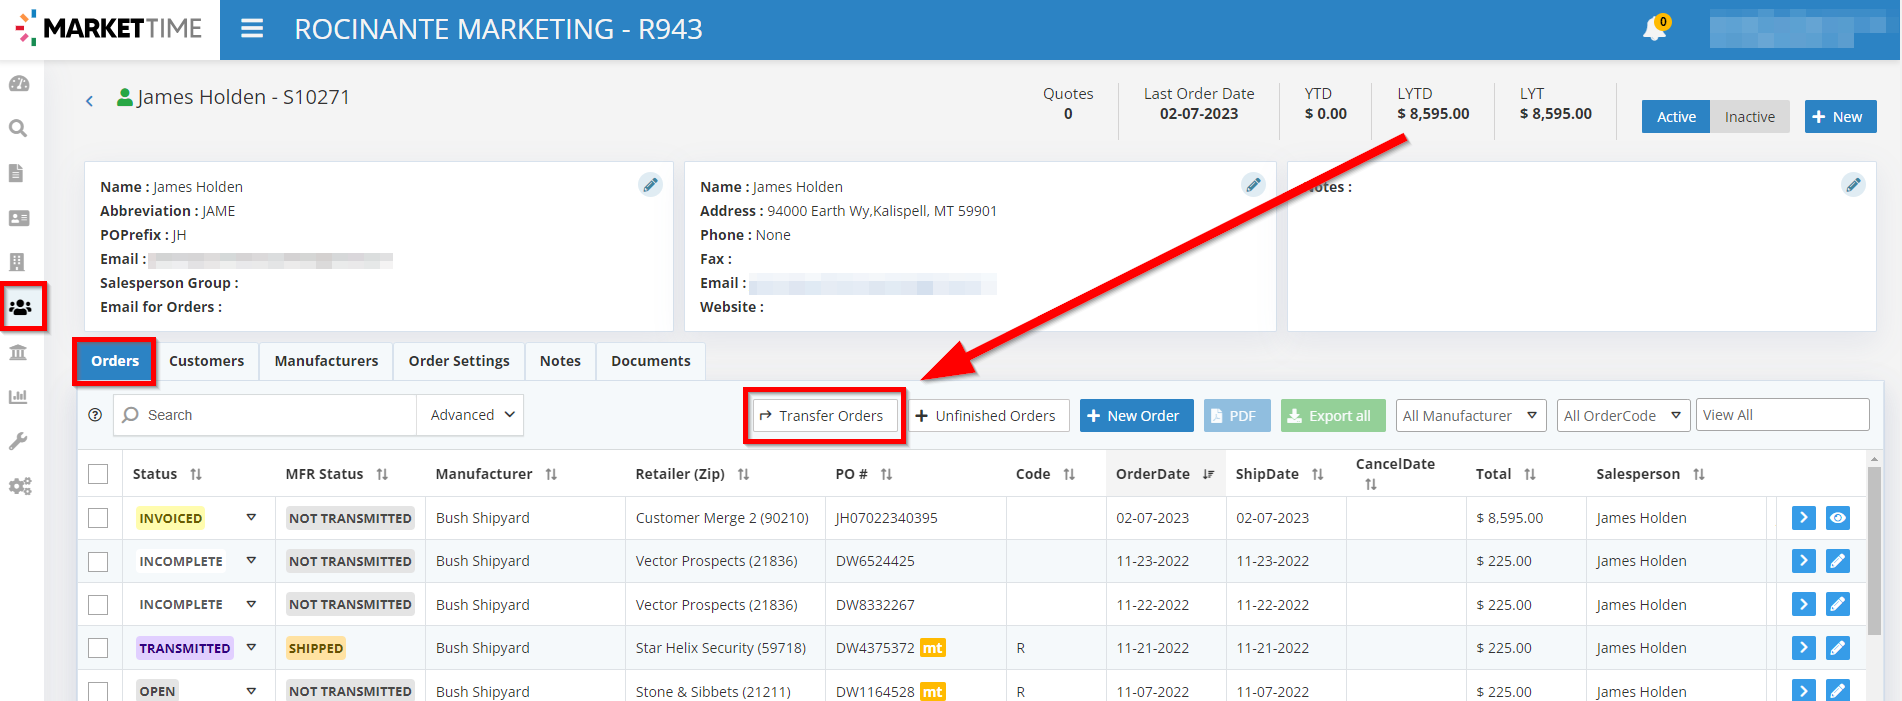Open search help question mark icon
Screen dimensions: 1902x701
pyautogui.click(x=95, y=415)
